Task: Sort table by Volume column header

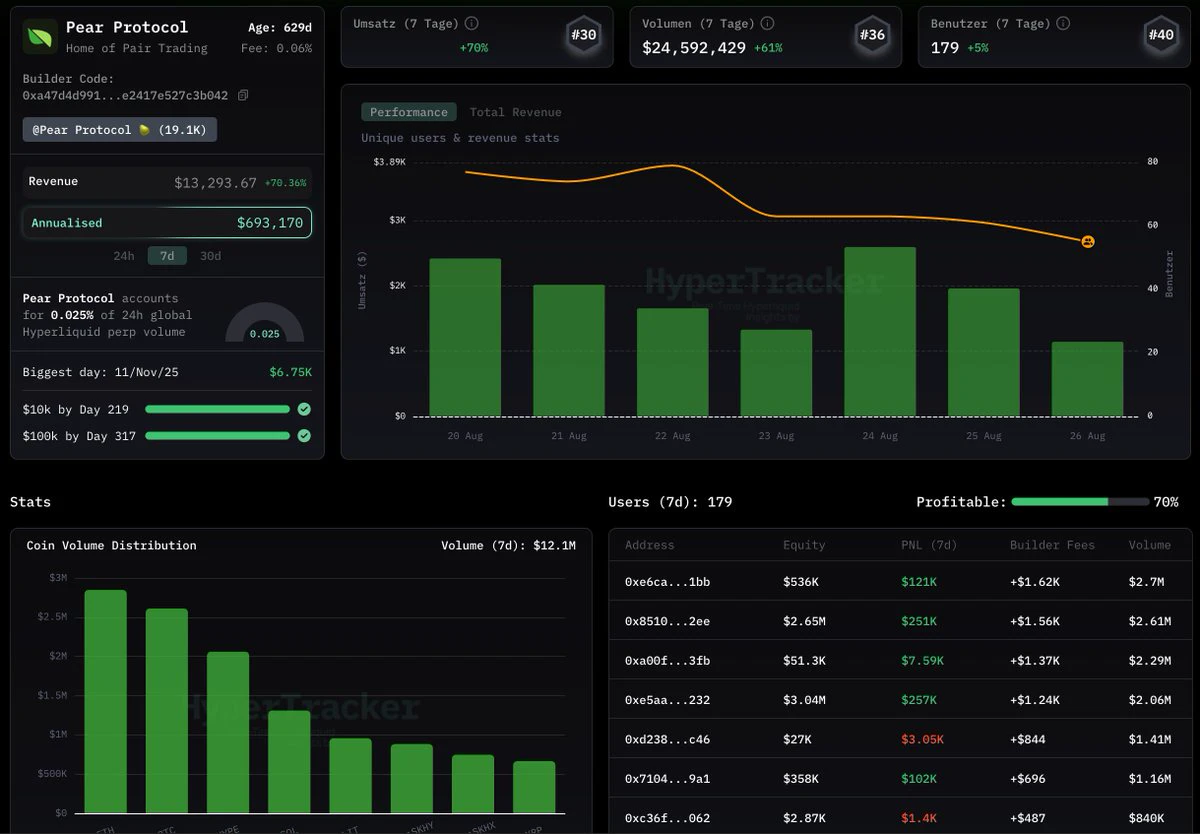Action: pos(1149,545)
